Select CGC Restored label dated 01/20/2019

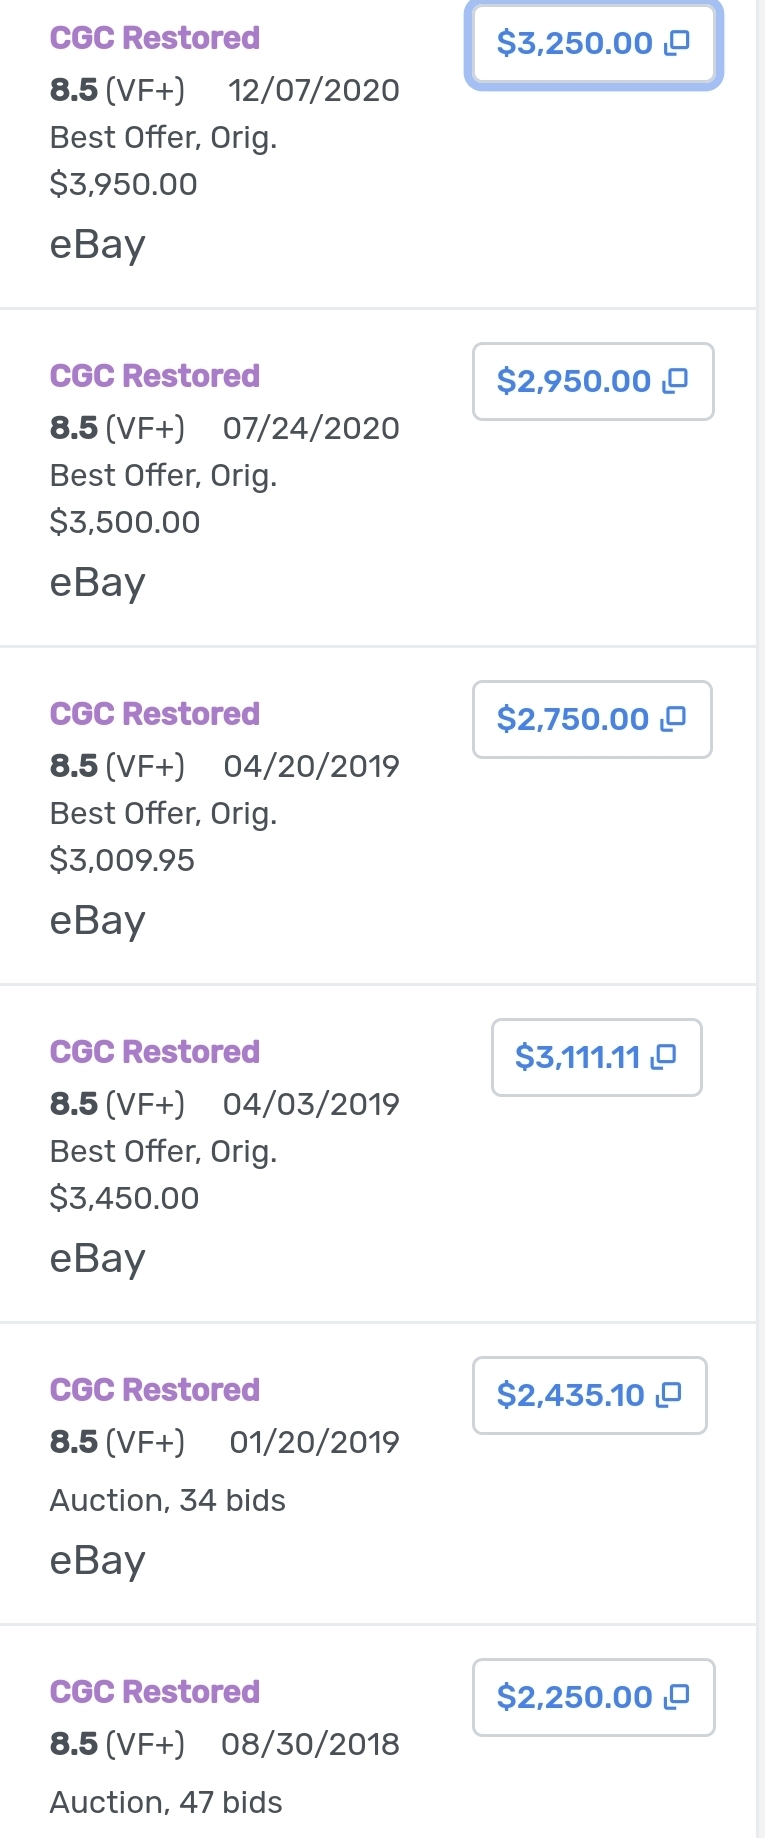[x=155, y=1390]
